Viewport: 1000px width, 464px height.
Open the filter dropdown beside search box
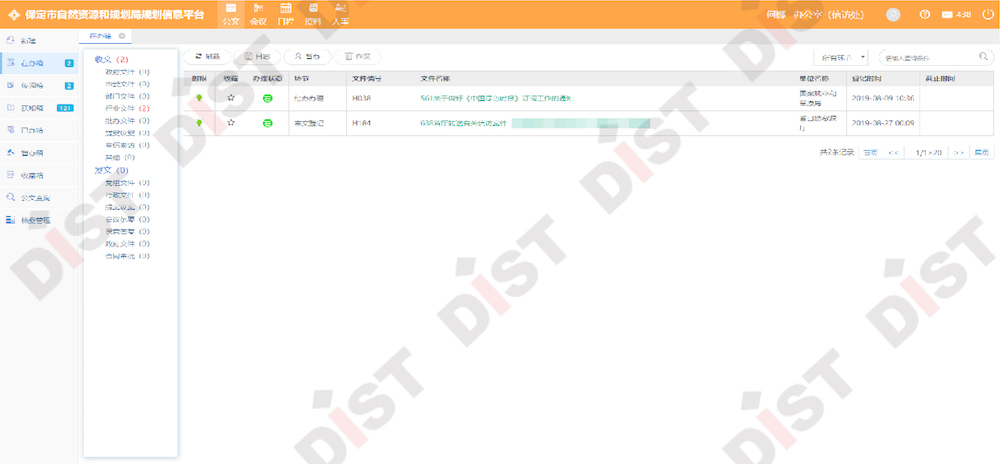pos(841,58)
